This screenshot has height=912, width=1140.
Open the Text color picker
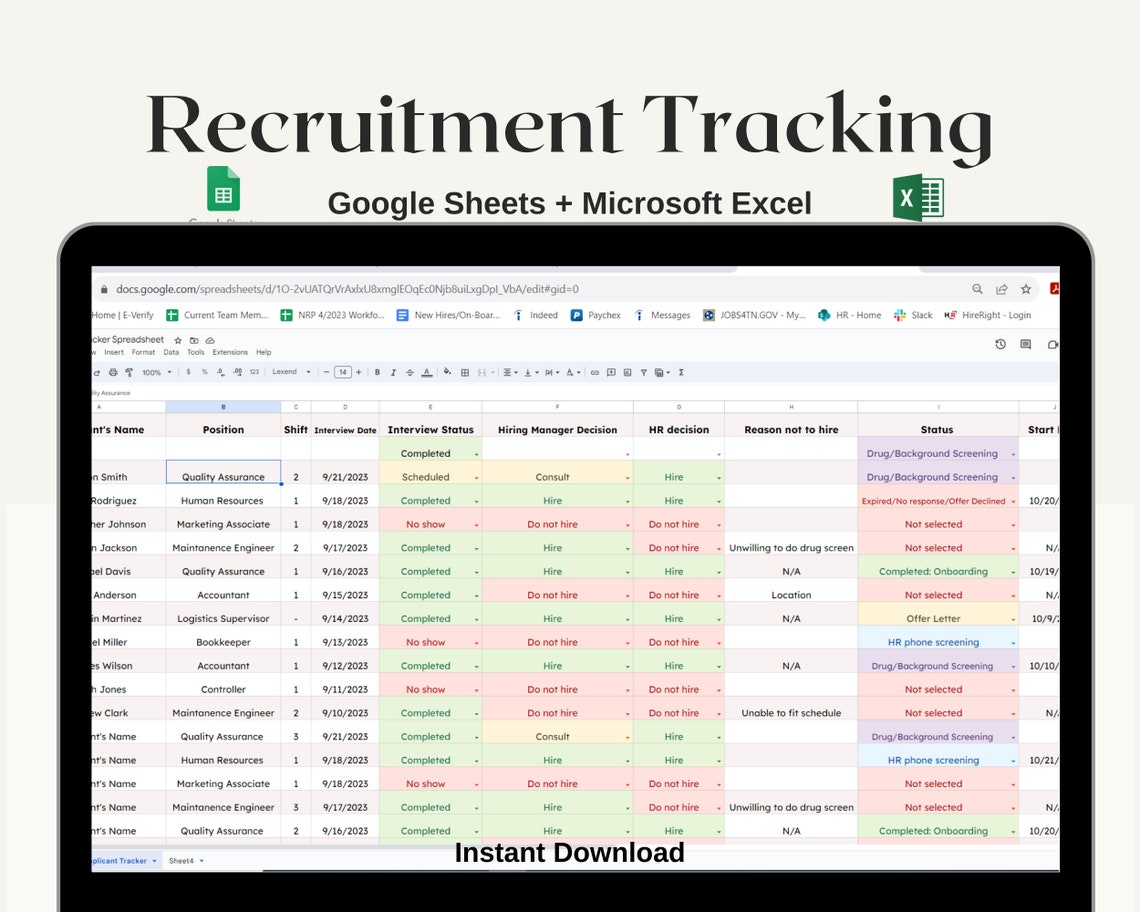426,371
